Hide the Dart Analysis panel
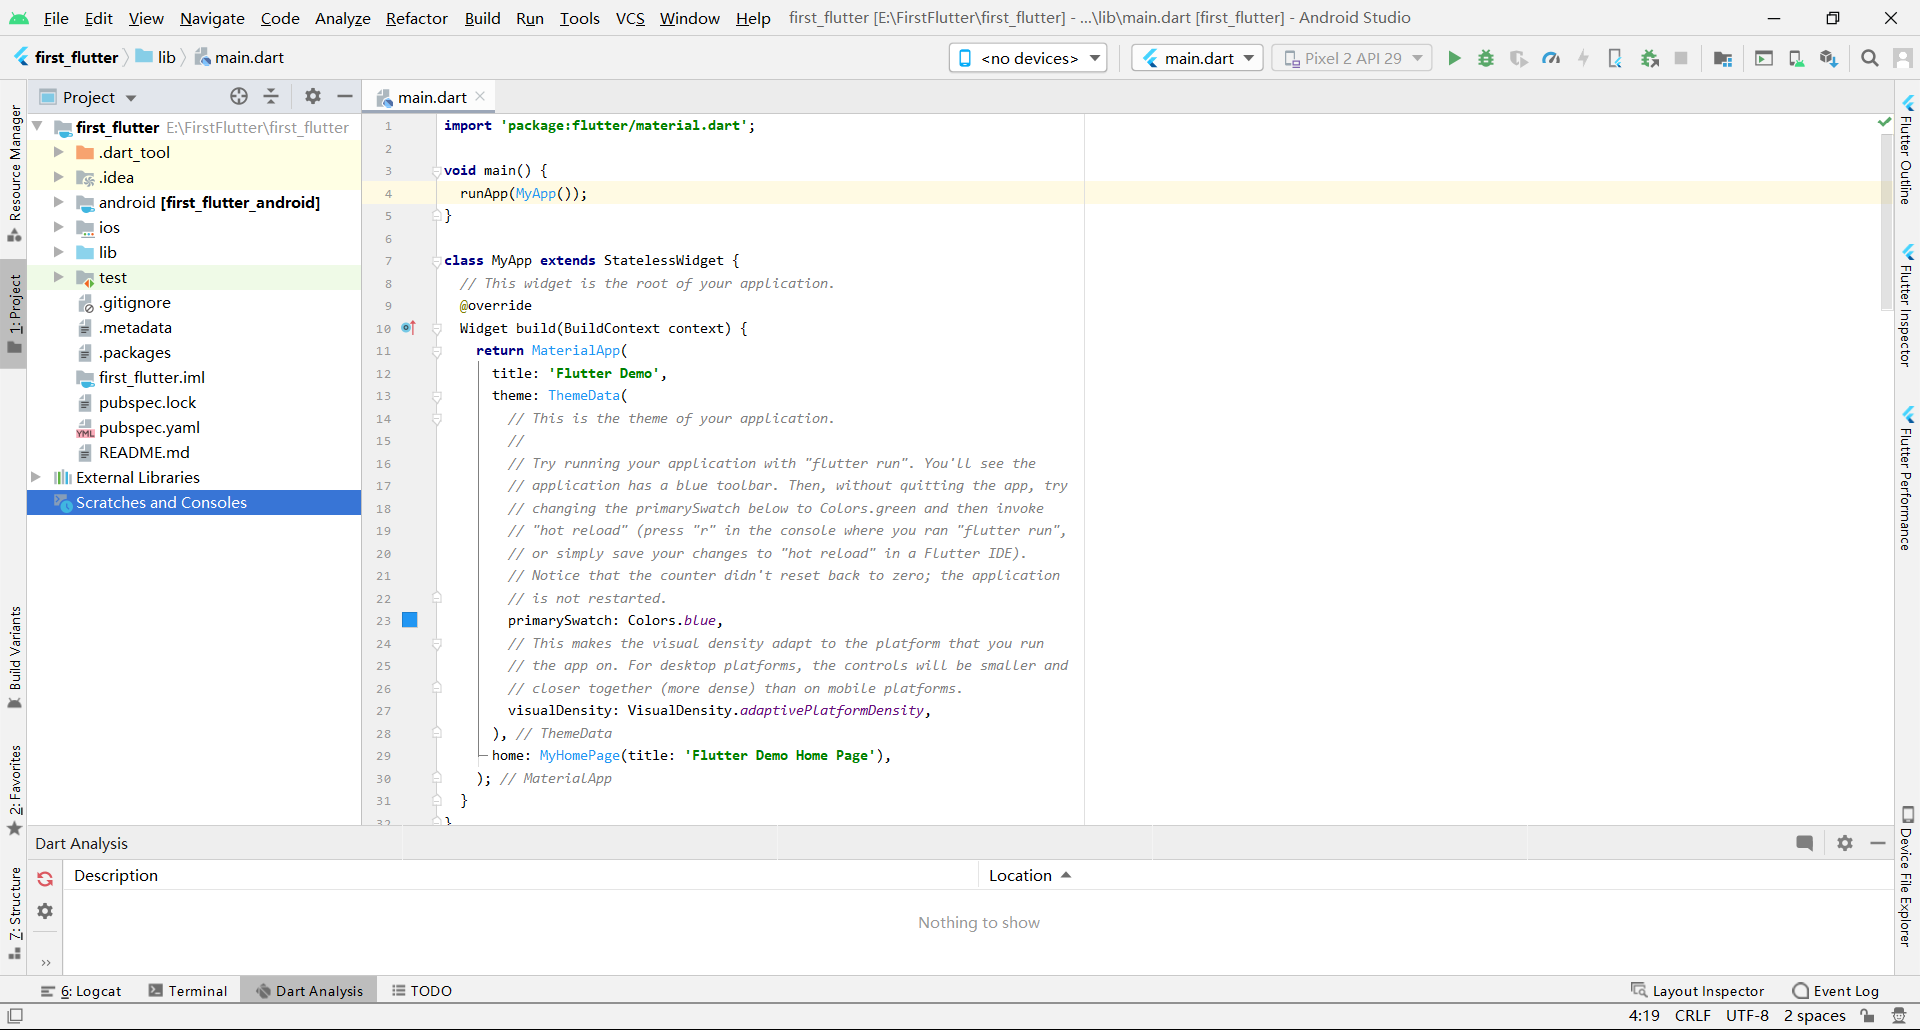1920x1030 pixels. (x=1878, y=843)
